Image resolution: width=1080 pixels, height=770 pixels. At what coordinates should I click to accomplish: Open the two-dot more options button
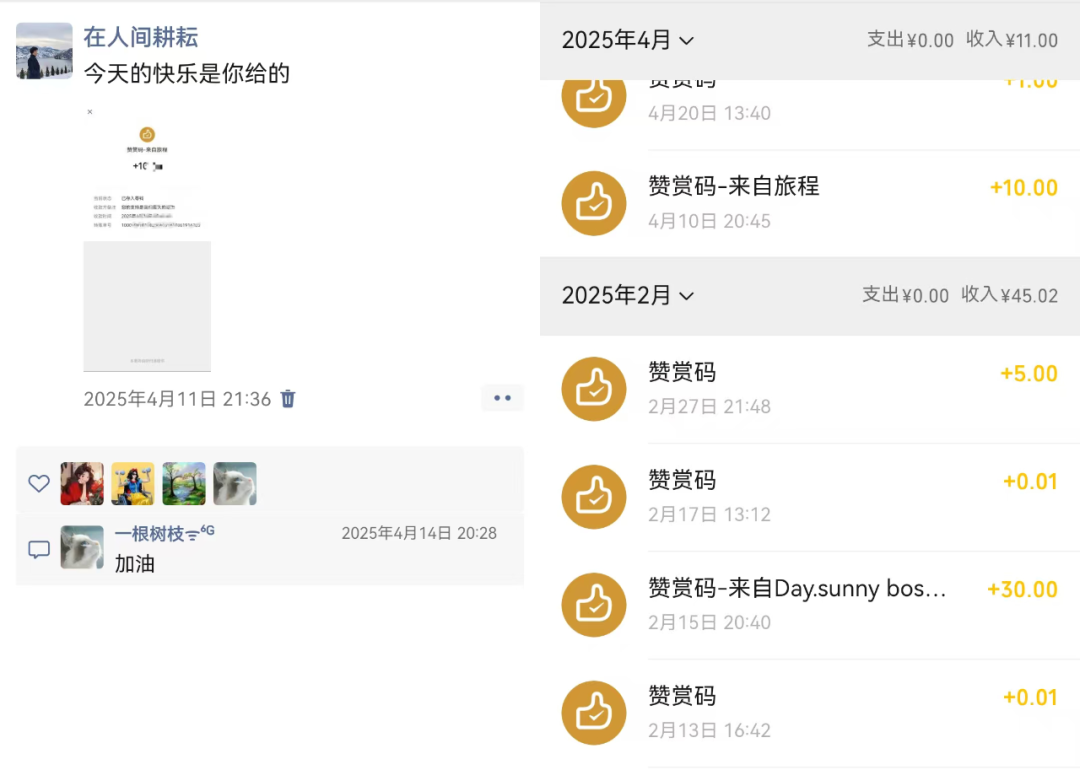pos(502,398)
